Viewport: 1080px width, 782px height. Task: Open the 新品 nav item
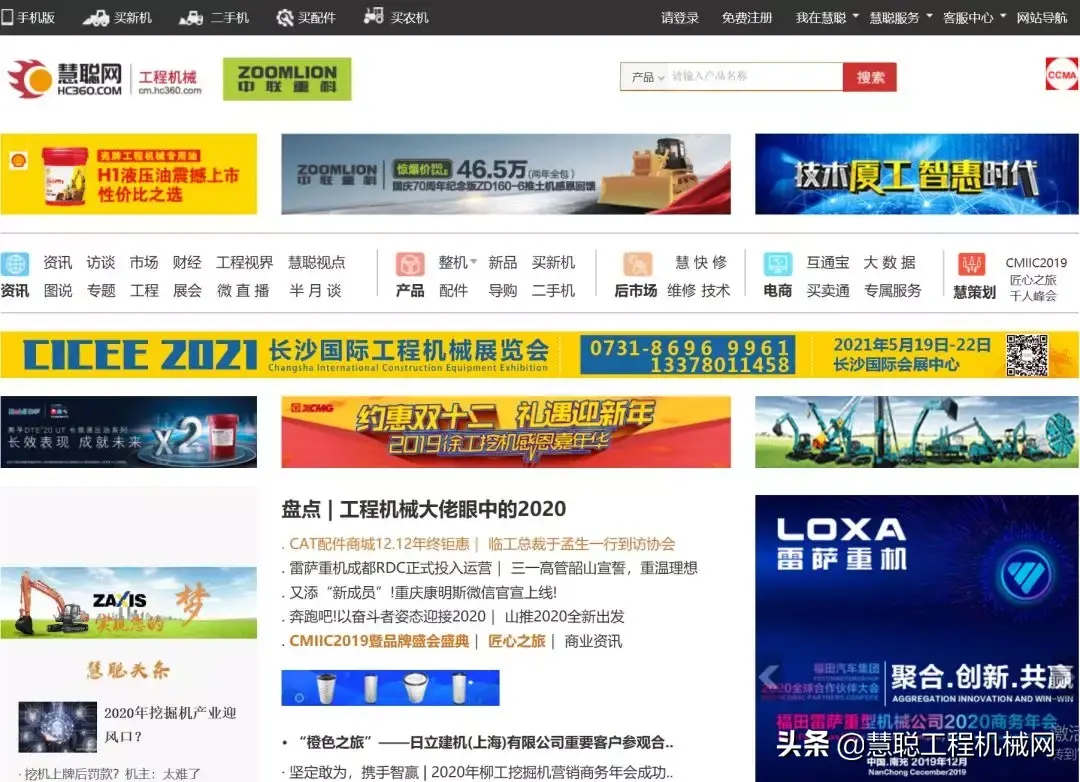(x=503, y=263)
